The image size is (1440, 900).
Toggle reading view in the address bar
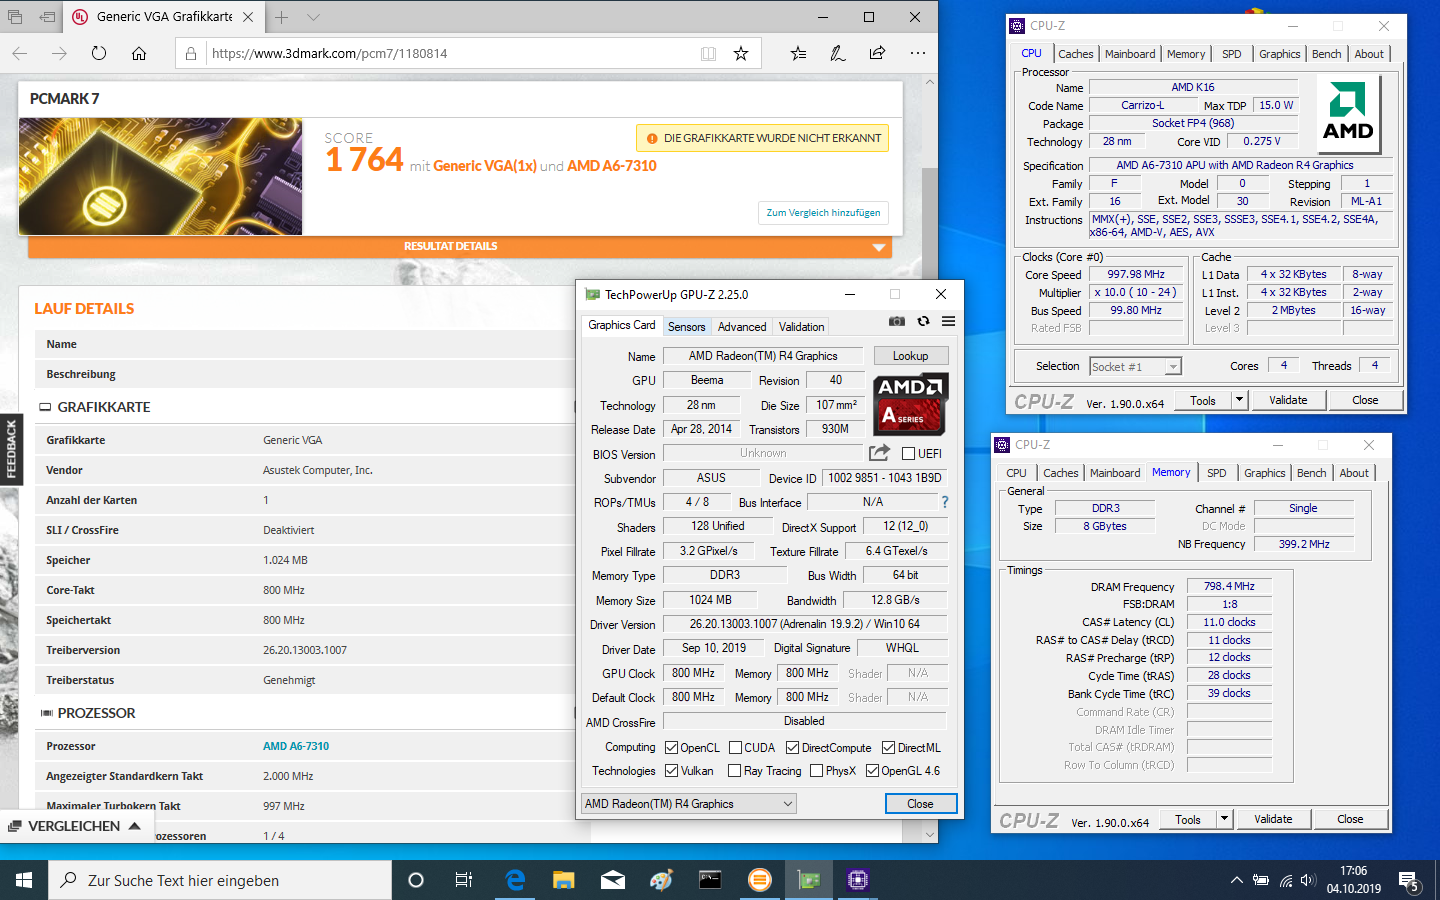(708, 53)
